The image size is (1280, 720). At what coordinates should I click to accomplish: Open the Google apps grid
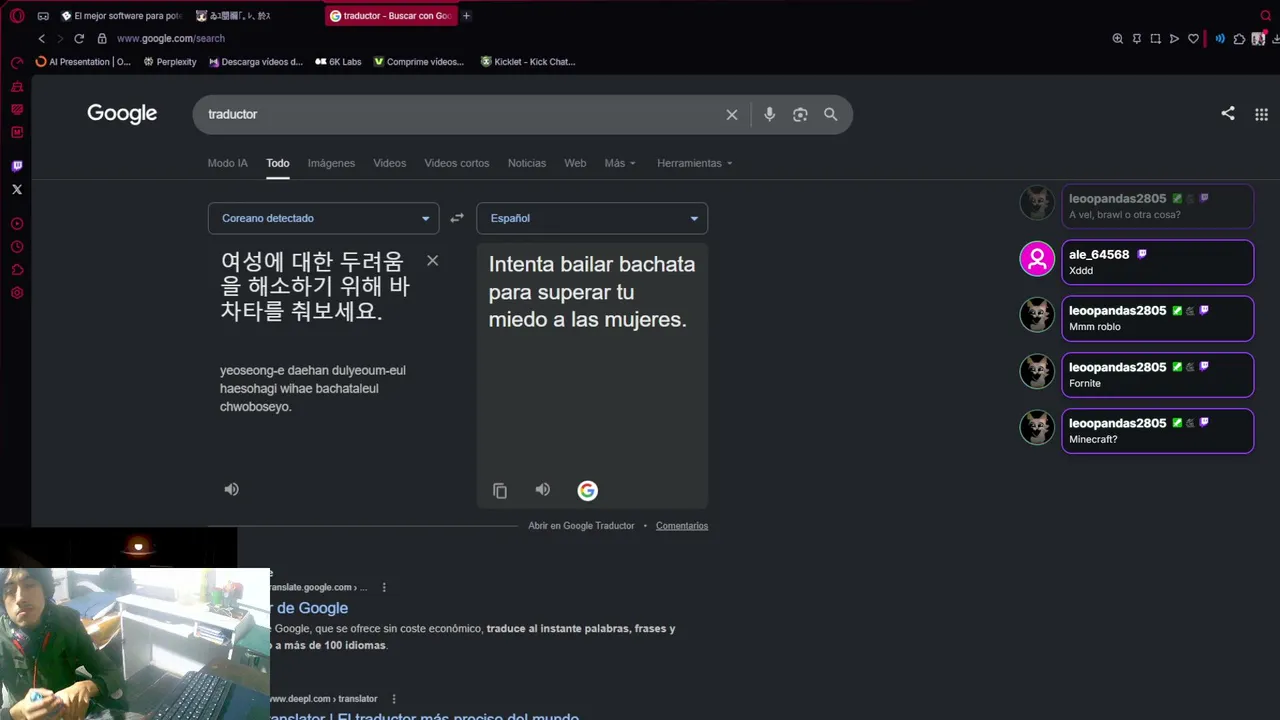[x=1261, y=114]
